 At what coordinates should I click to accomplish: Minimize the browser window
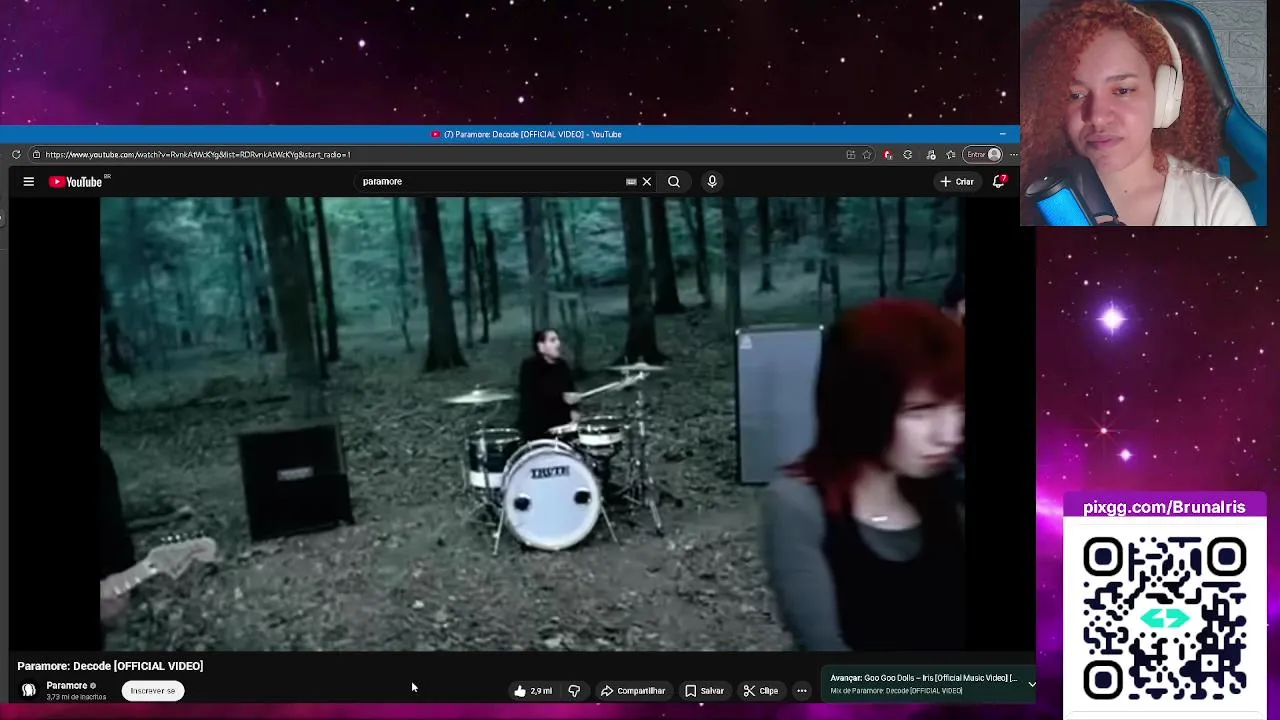click(1002, 134)
